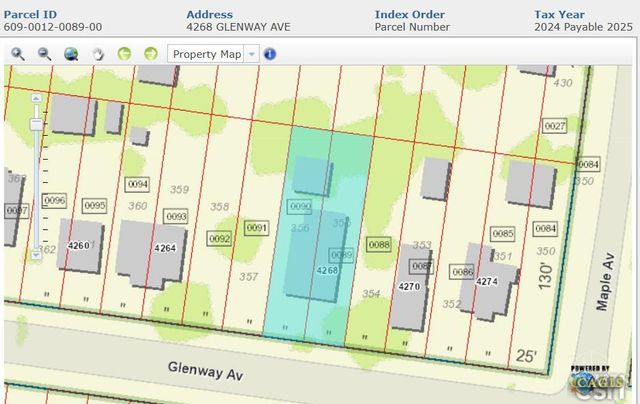
Task: Click the CAGIS logo
Action: pyautogui.click(x=600, y=381)
